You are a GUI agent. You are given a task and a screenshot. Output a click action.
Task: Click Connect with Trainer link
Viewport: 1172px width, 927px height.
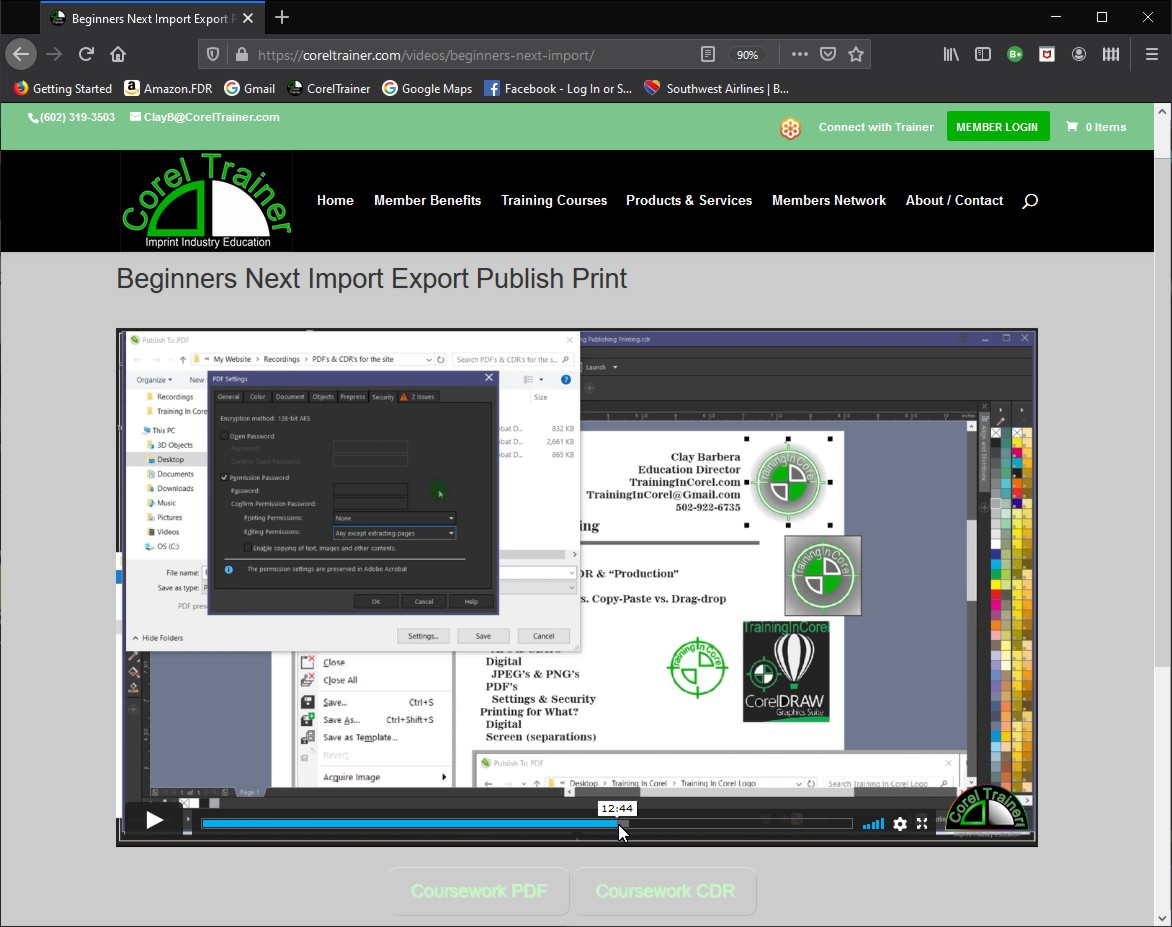(876, 127)
